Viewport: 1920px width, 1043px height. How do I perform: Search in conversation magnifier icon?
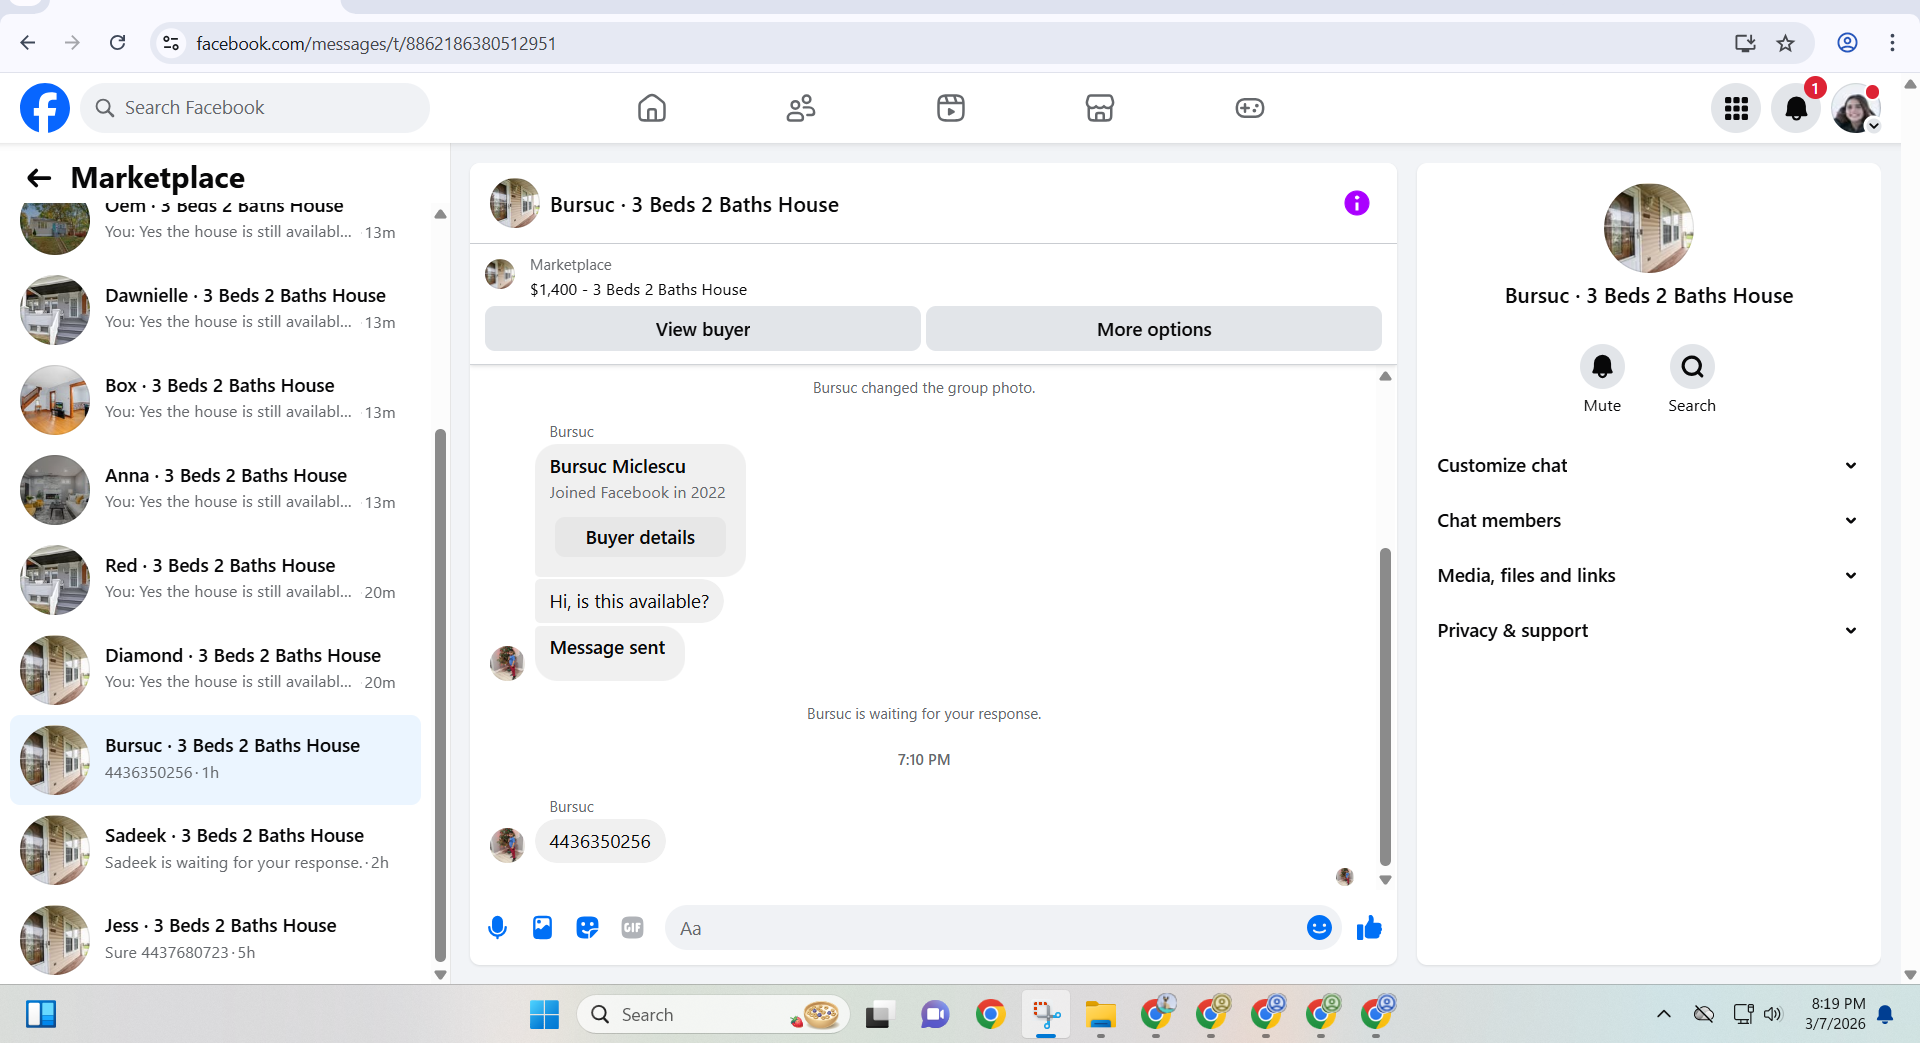tap(1692, 367)
